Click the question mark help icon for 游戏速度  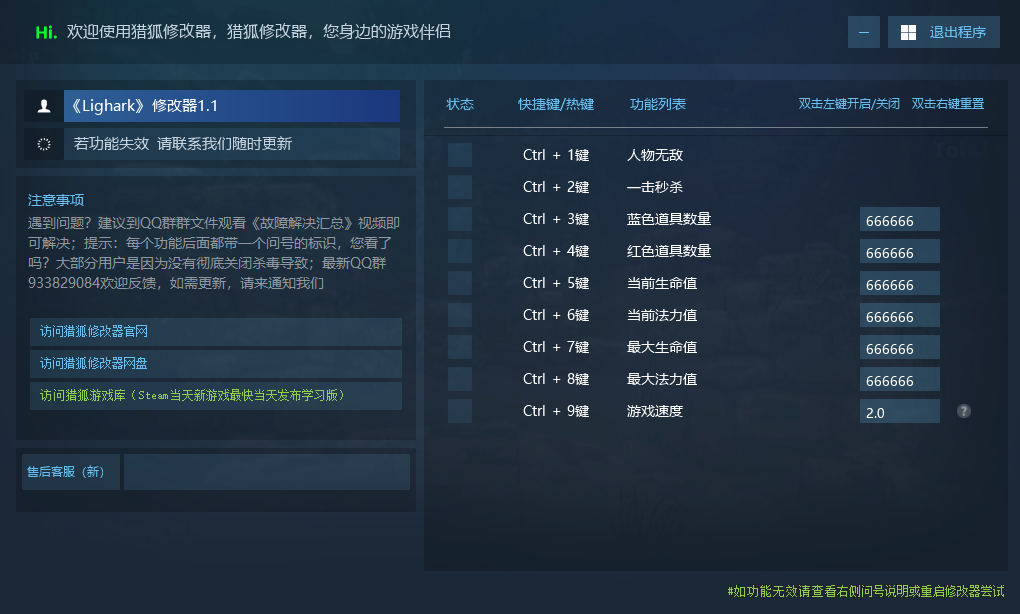point(963,411)
